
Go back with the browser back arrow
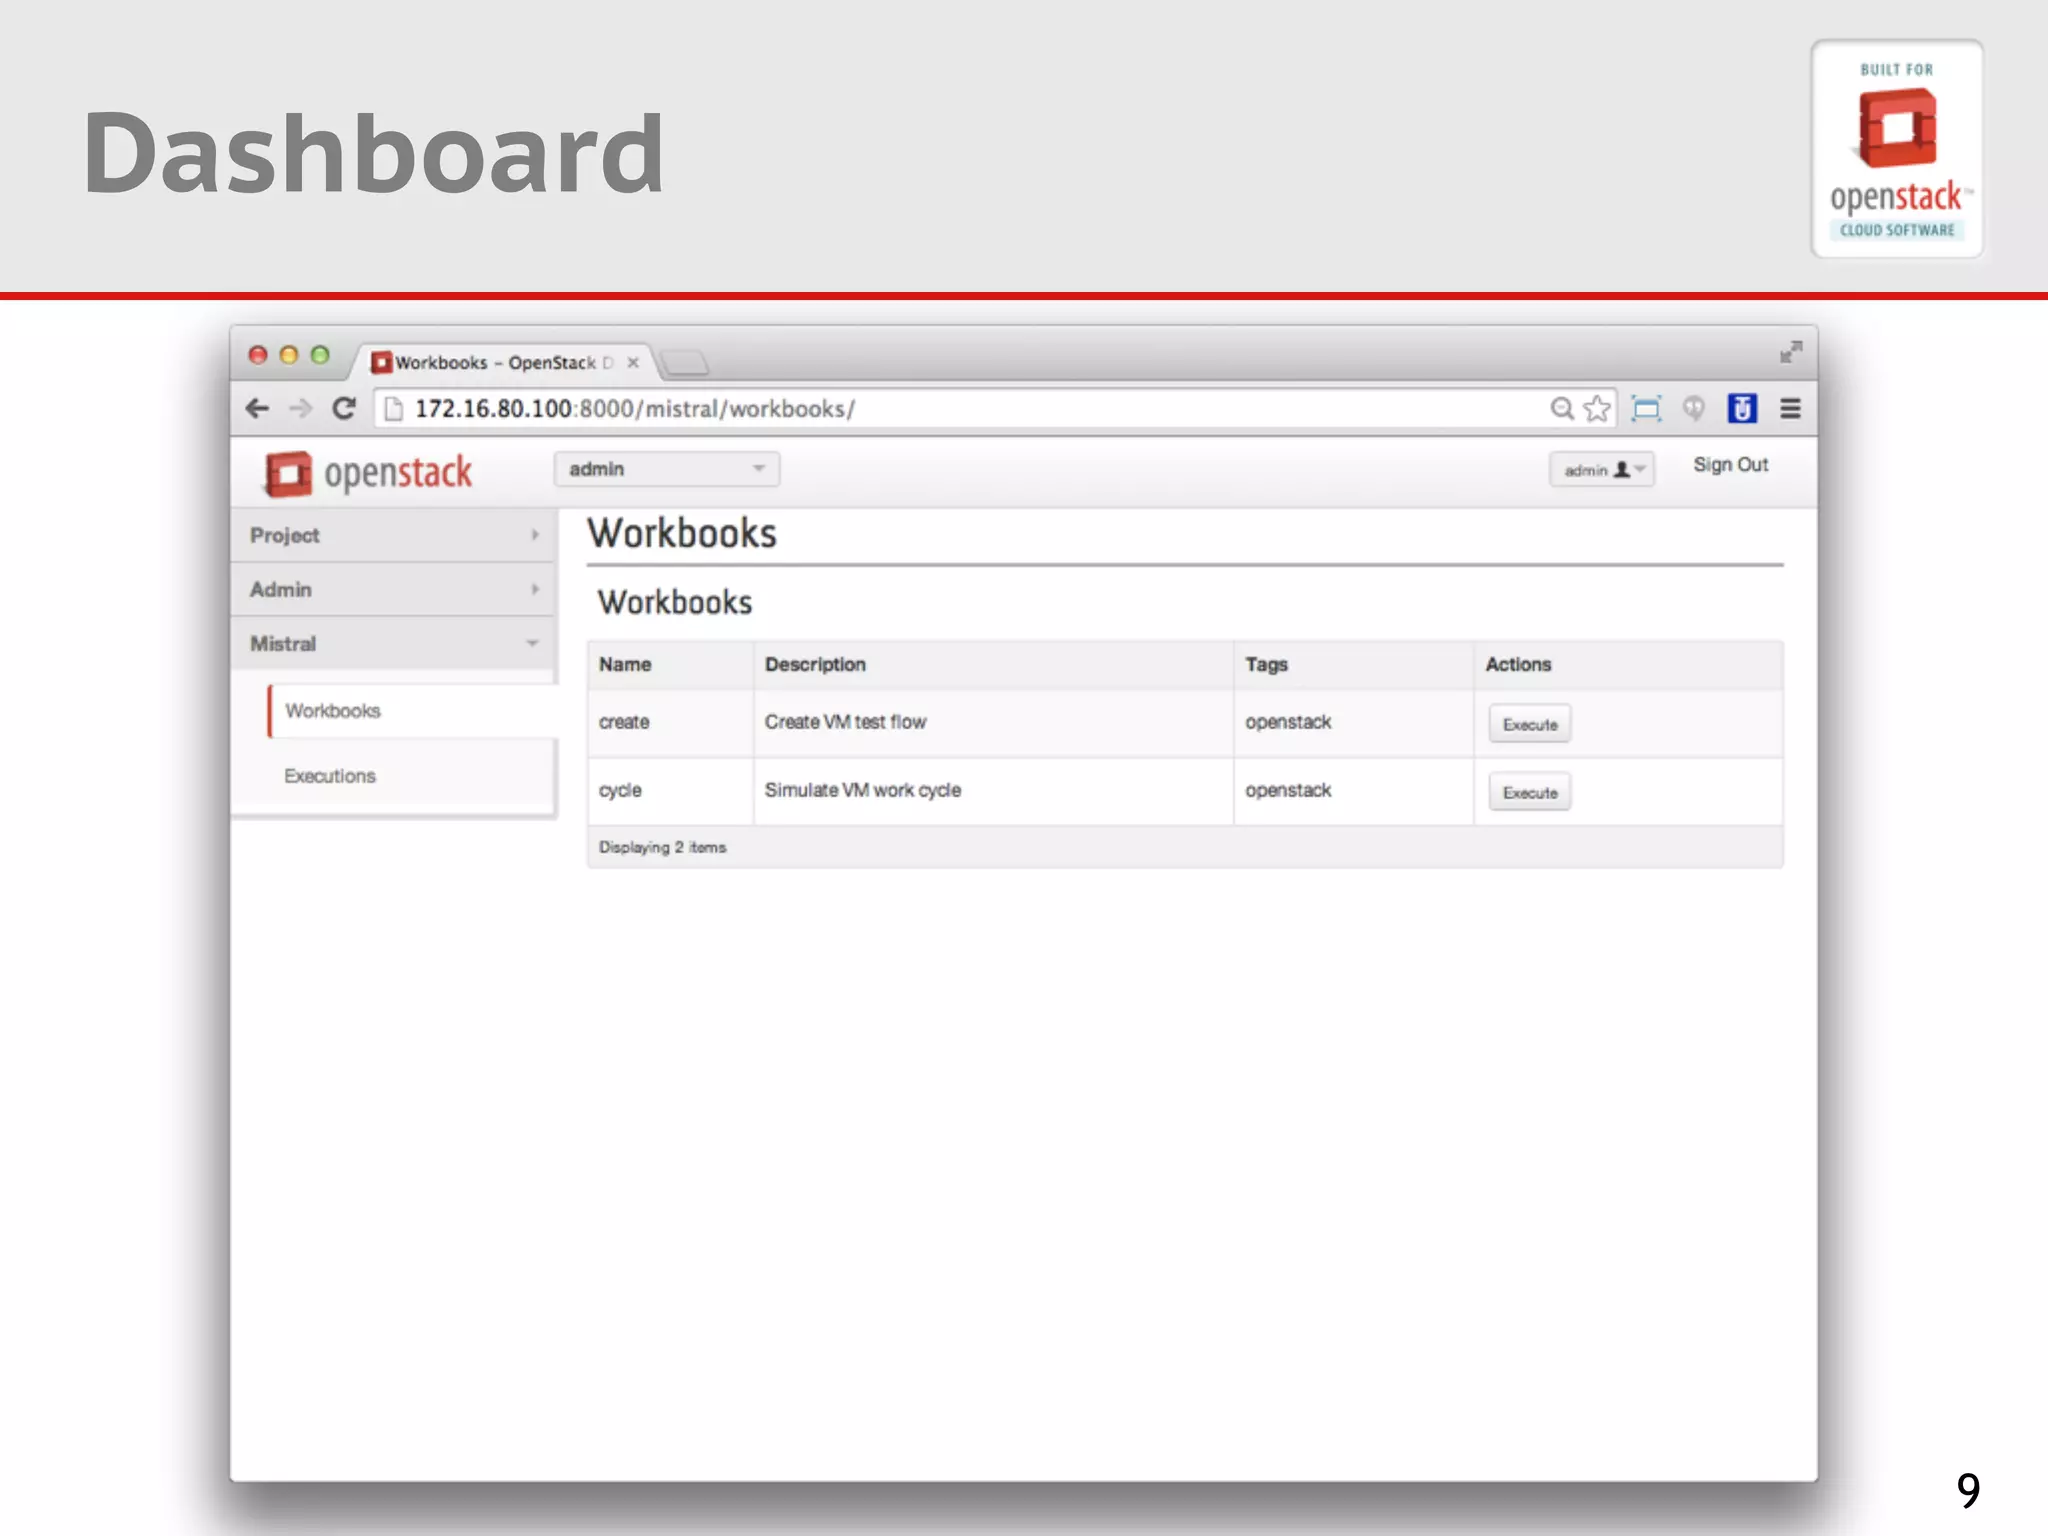257,408
